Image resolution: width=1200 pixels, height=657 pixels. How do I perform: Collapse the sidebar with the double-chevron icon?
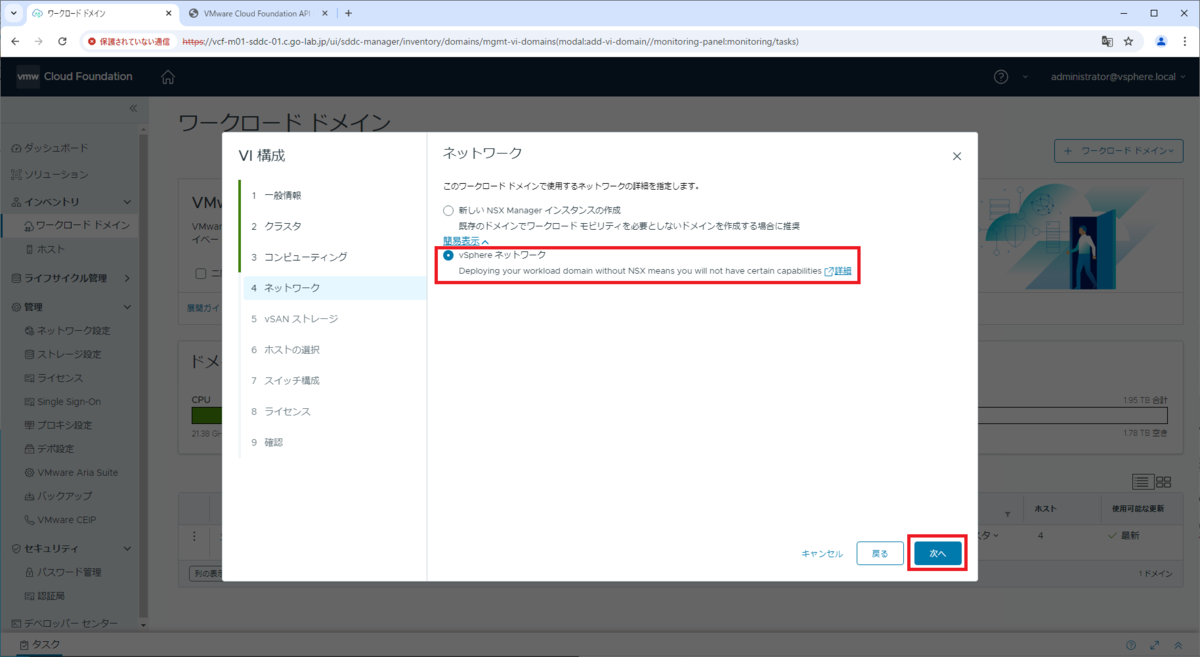(x=134, y=108)
